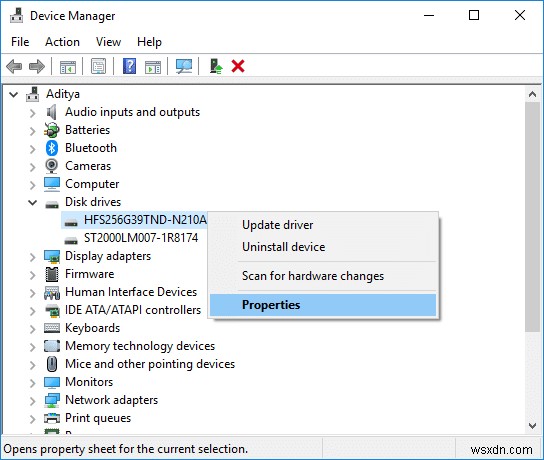The image size is (544, 460).
Task: Click the vertical scrollbar thumb
Action: click(x=533, y=217)
